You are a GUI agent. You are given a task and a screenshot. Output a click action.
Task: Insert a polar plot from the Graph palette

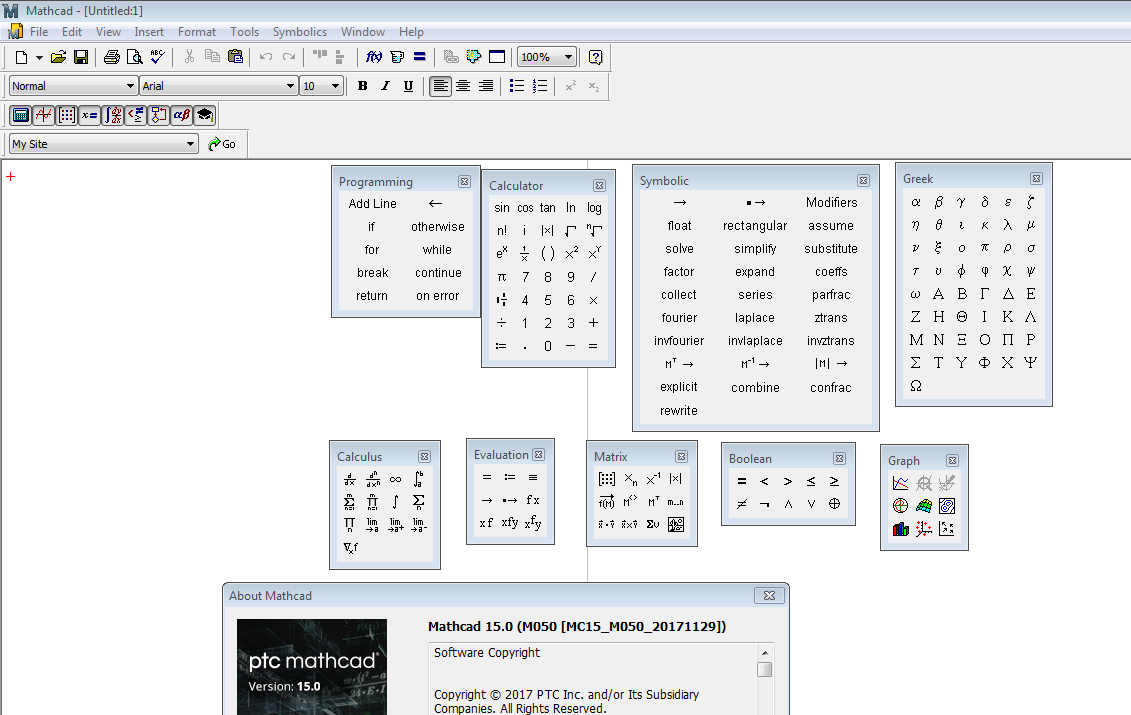(899, 505)
